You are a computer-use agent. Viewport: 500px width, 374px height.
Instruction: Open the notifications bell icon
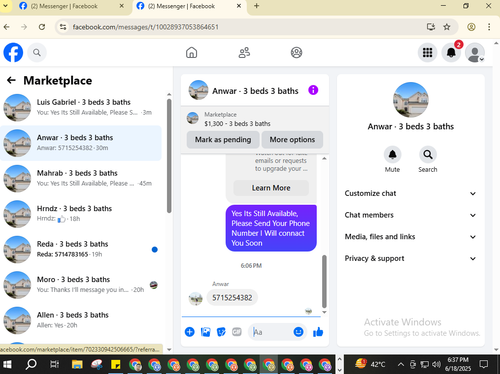tap(451, 52)
